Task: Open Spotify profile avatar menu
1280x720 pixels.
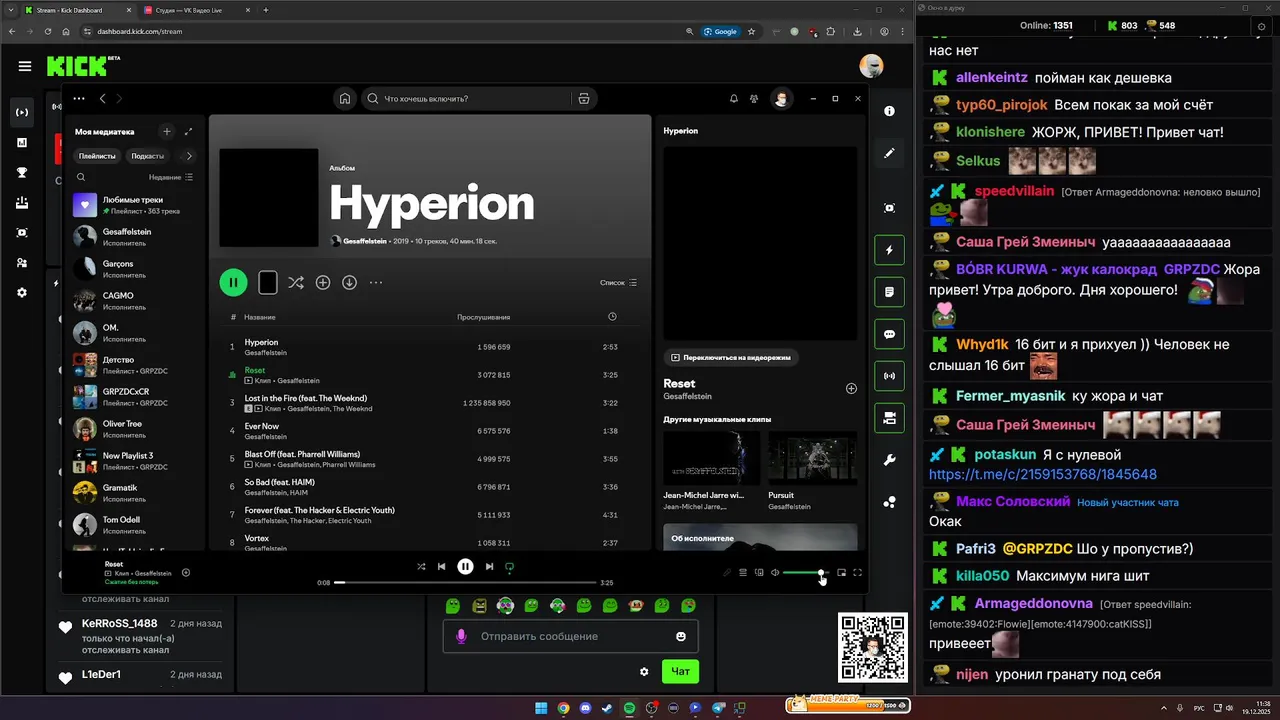Action: (x=781, y=98)
